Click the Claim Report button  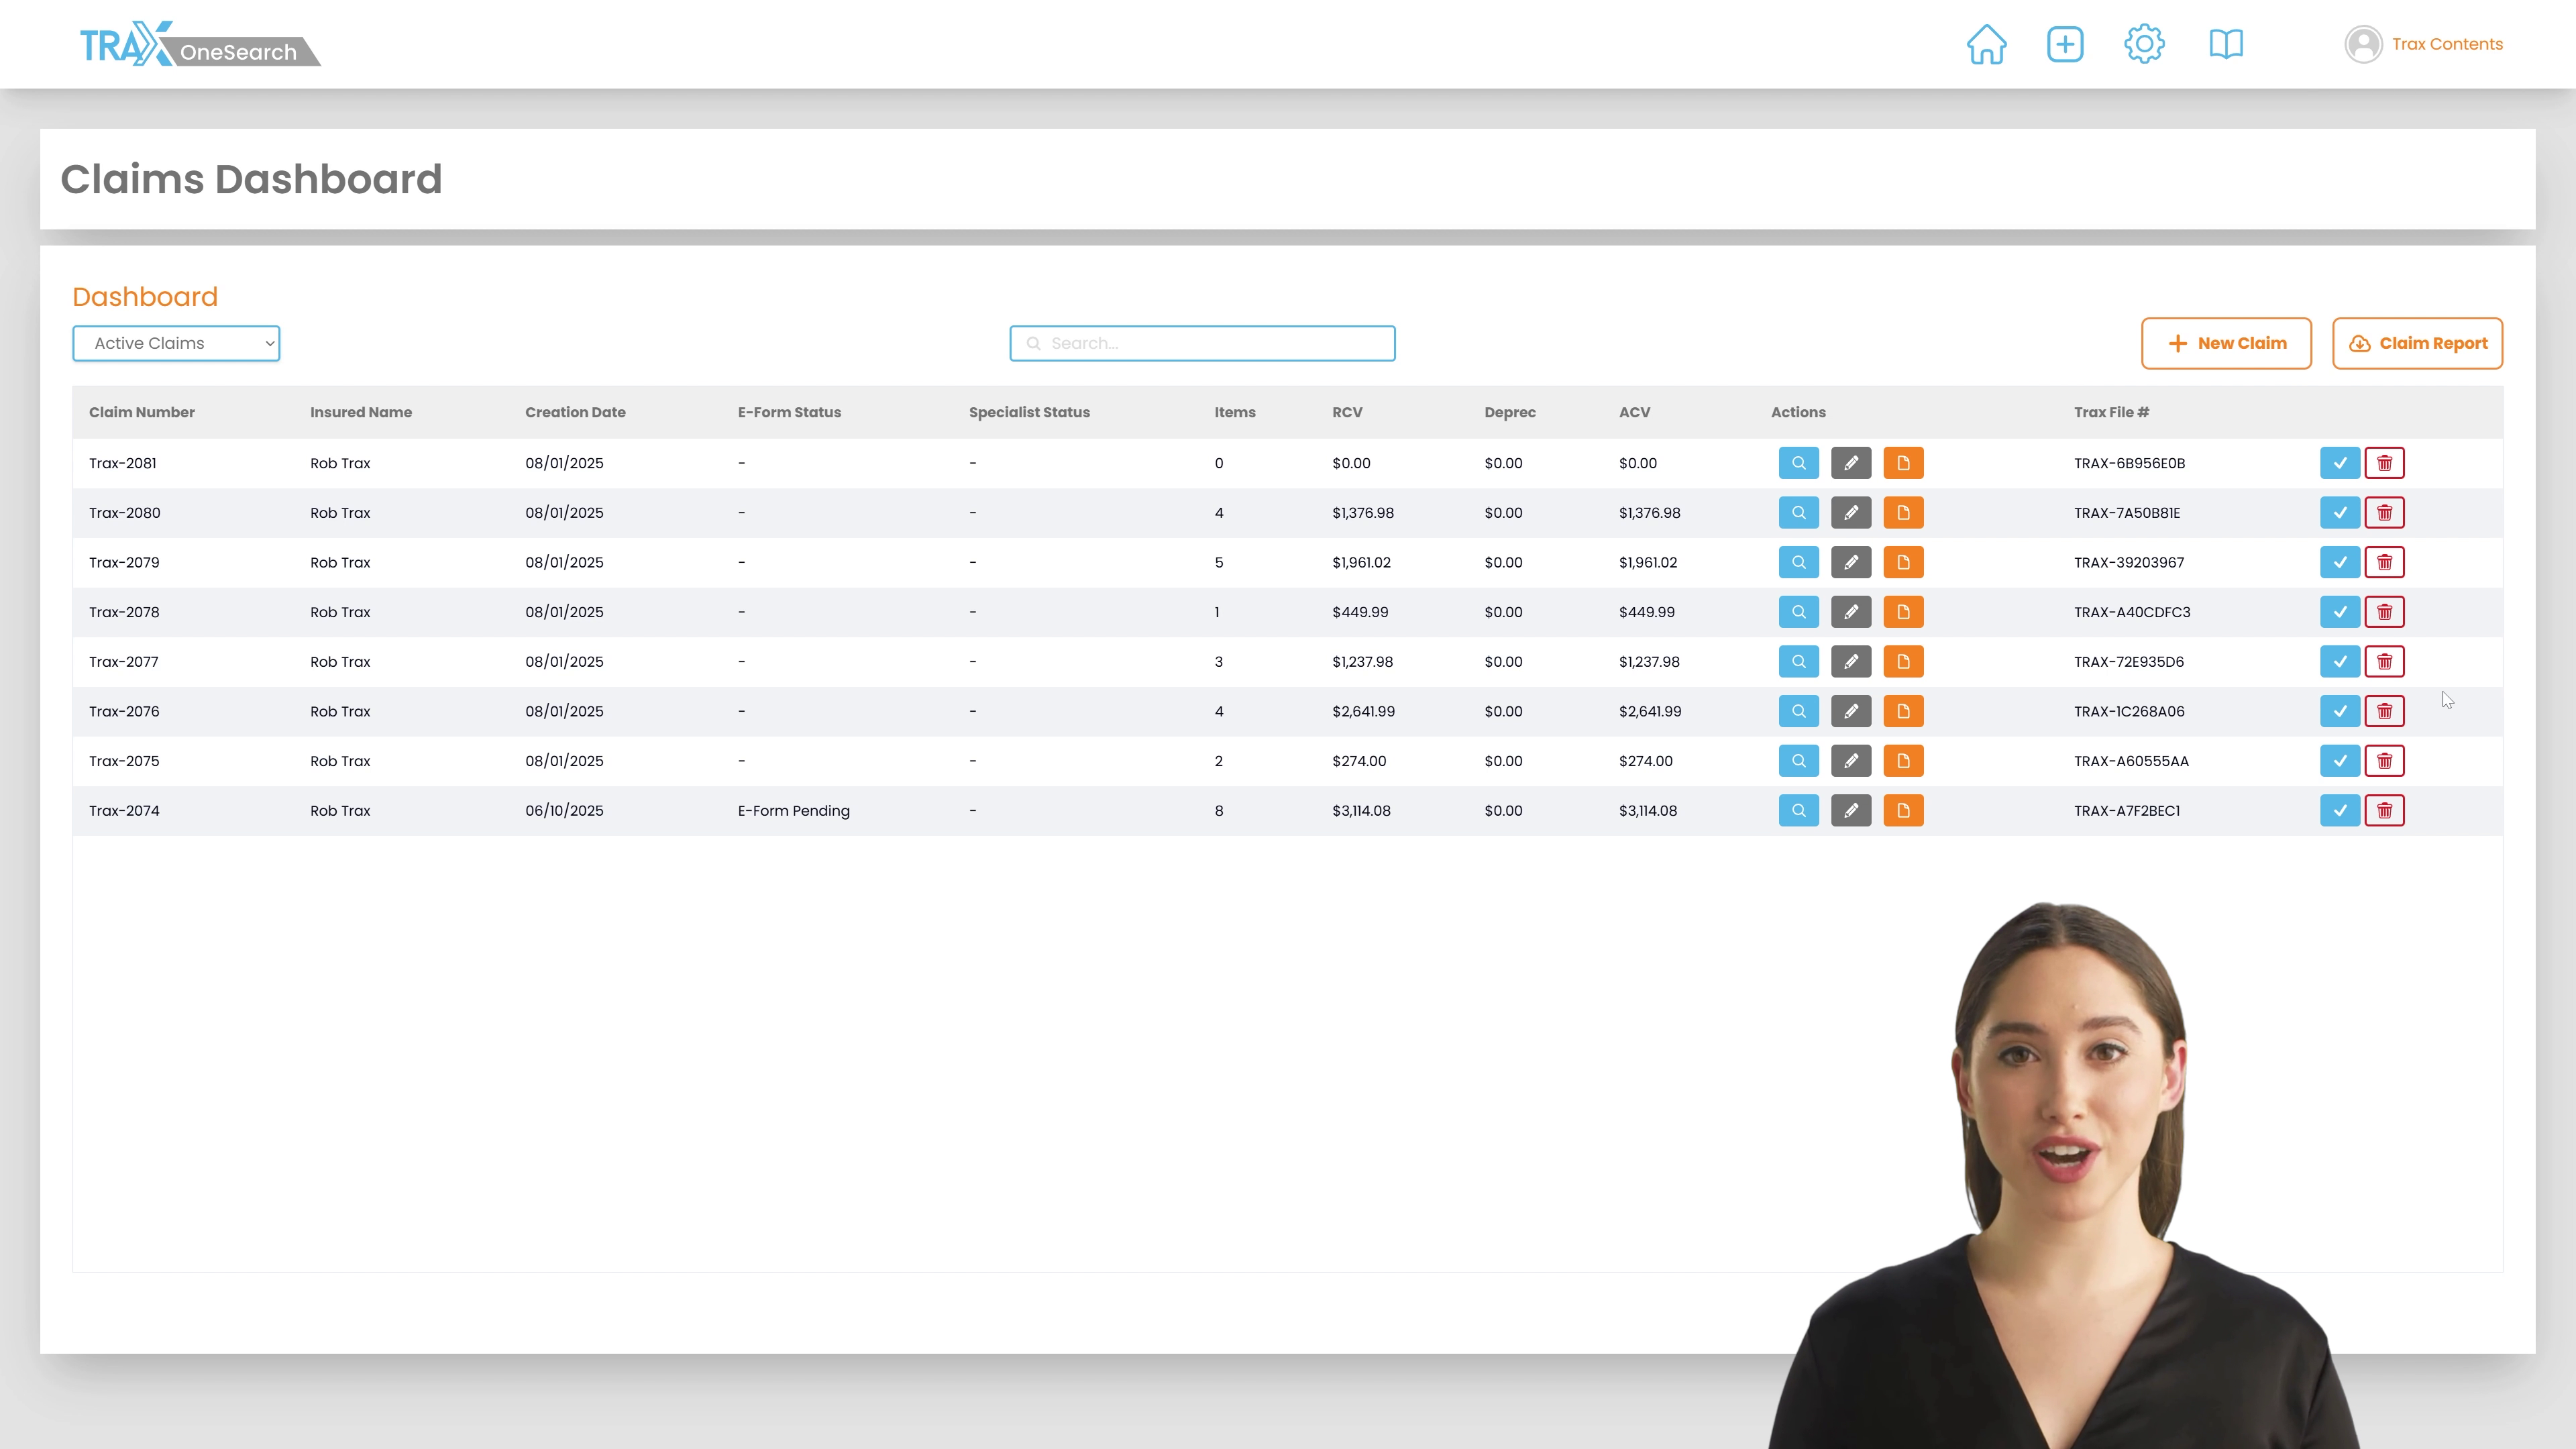click(2417, 343)
